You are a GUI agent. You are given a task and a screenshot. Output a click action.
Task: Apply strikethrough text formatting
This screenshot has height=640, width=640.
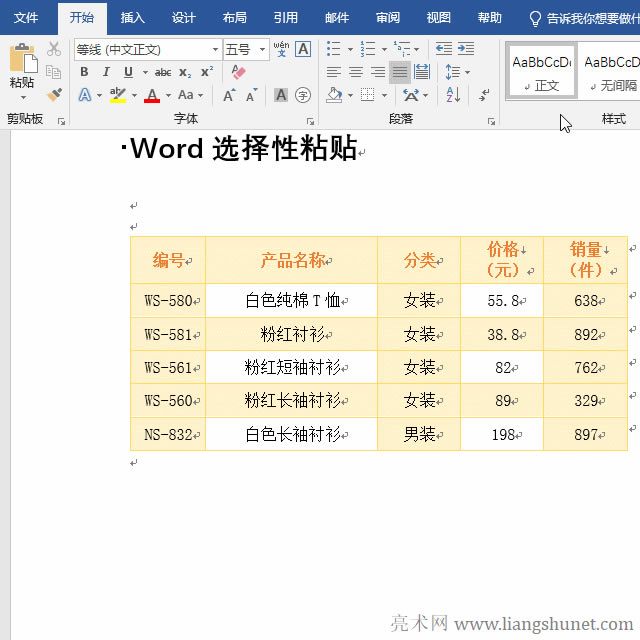163,72
